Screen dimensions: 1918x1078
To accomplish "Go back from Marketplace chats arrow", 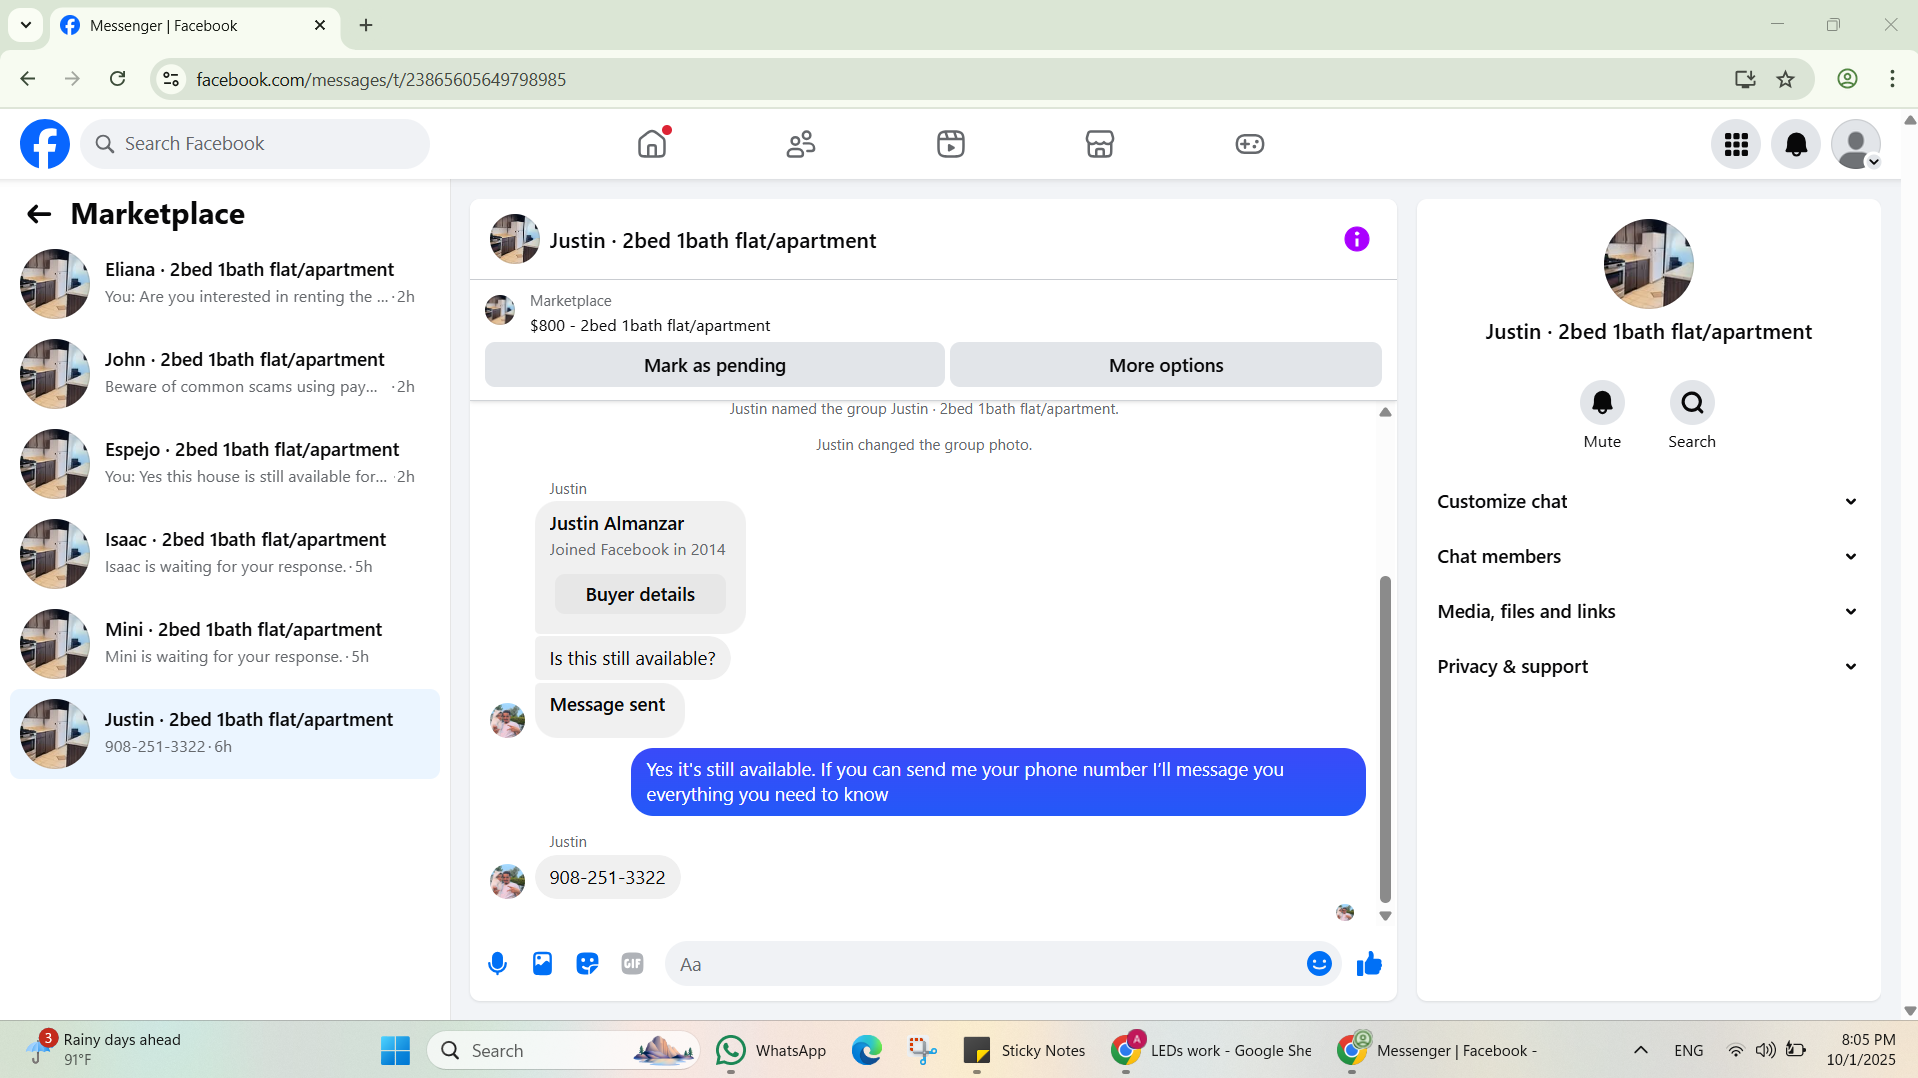I will tap(38, 214).
